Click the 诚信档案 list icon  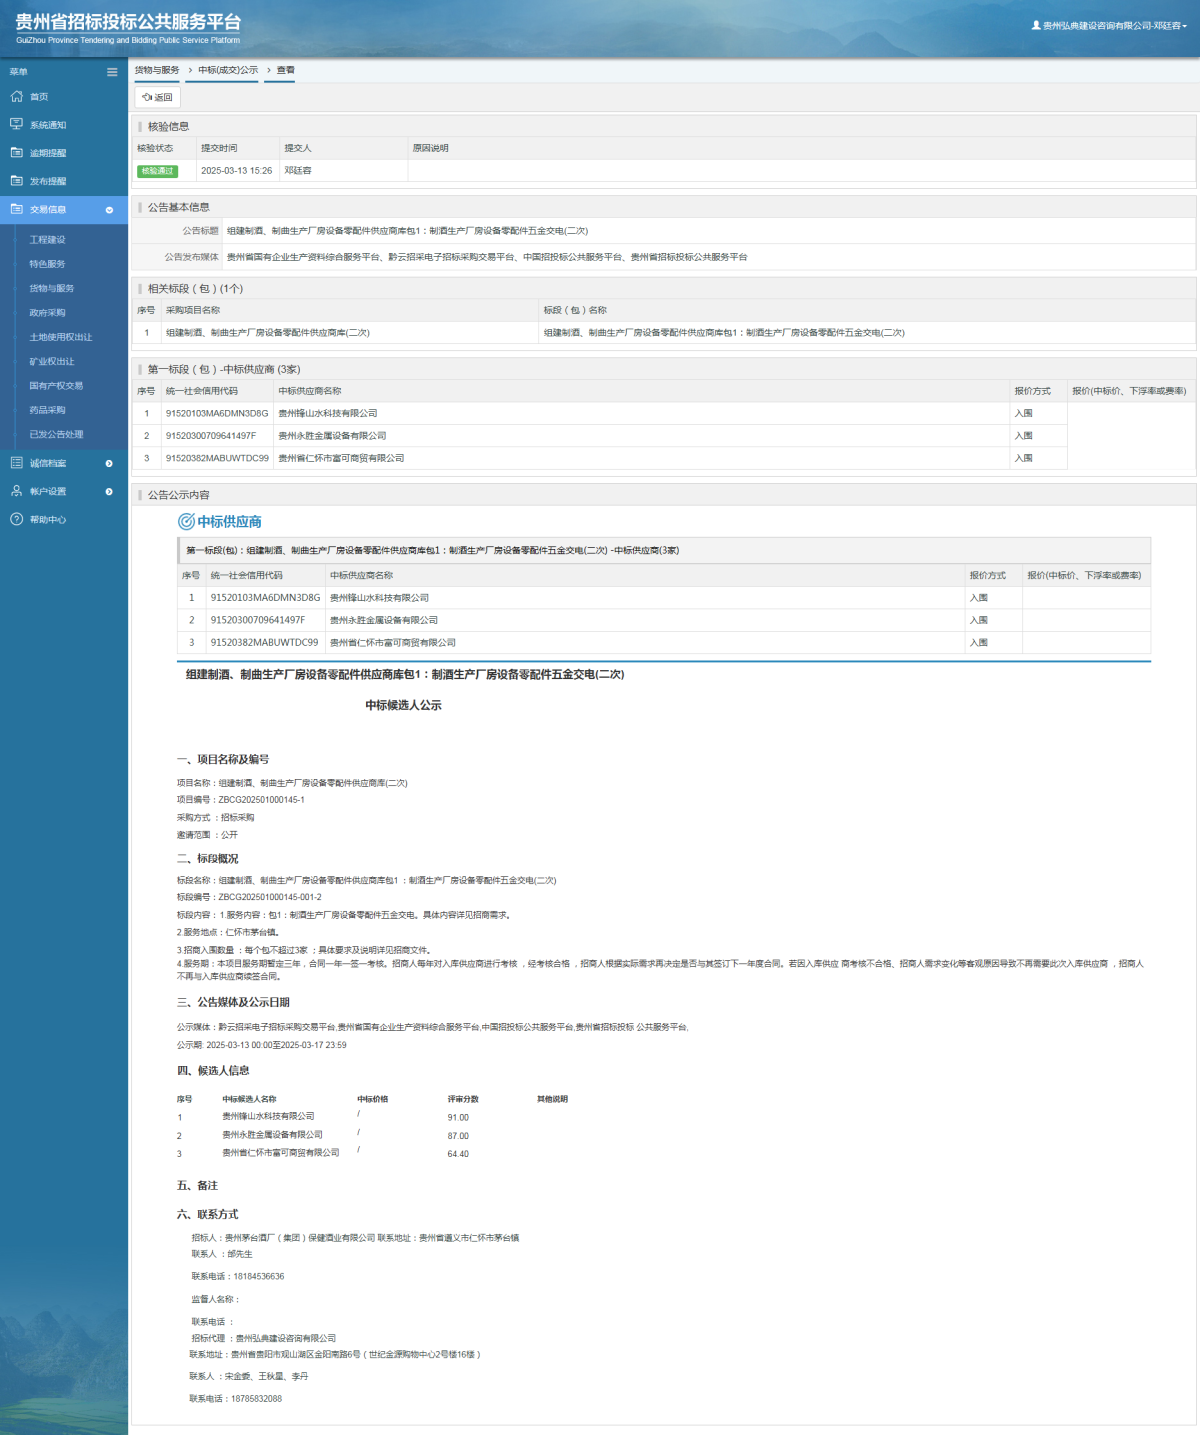(16, 463)
